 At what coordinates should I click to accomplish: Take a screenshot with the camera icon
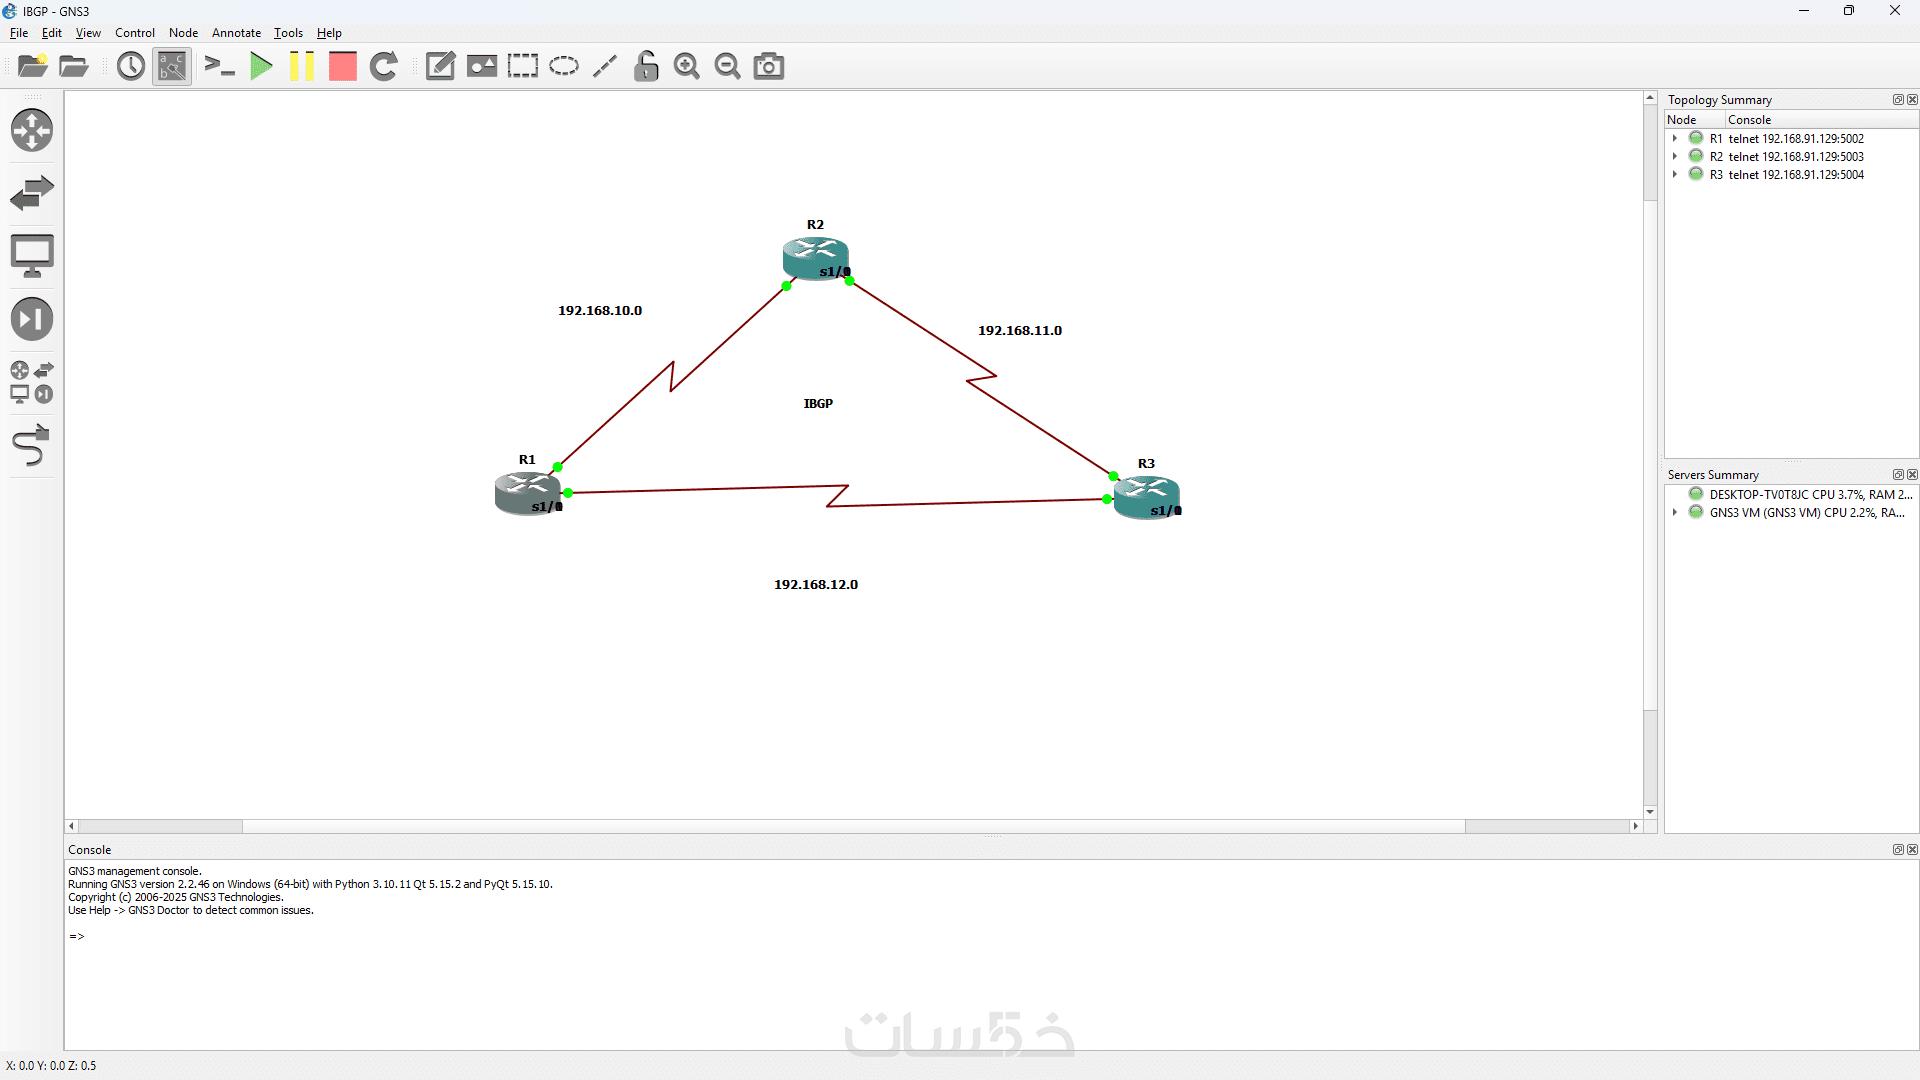tap(768, 67)
